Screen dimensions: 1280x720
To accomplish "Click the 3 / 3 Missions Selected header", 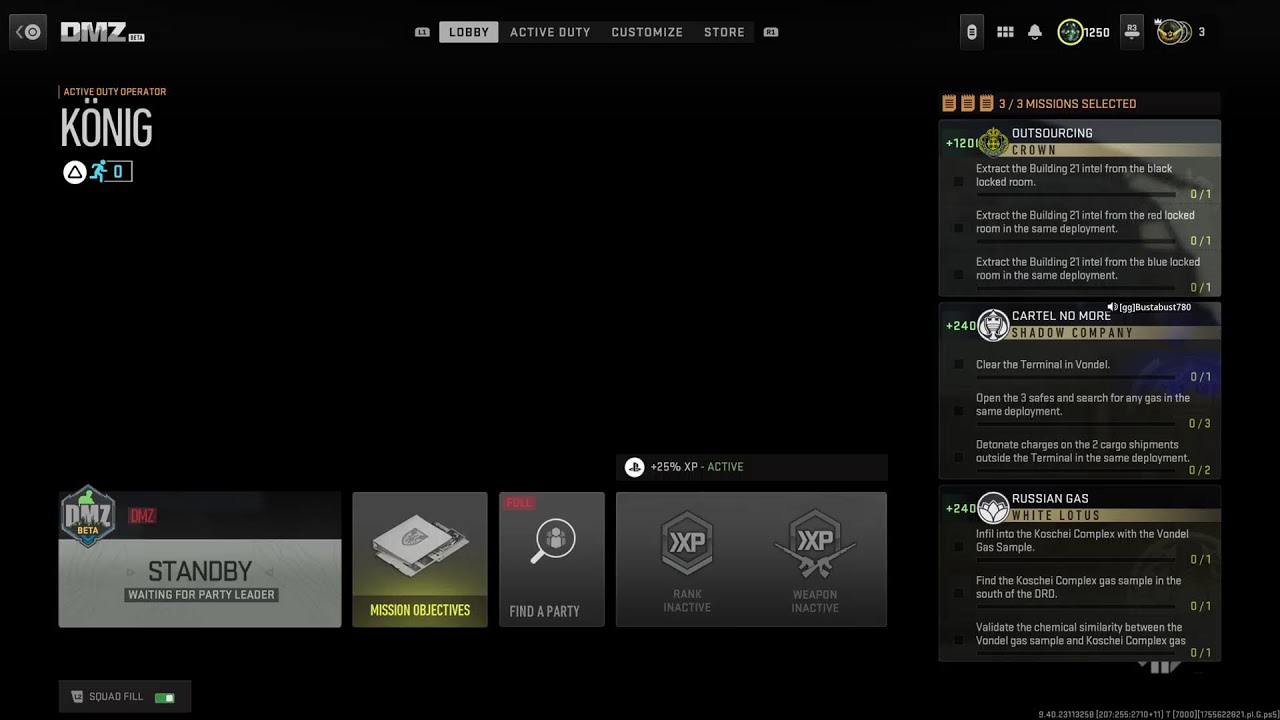I will click(1067, 104).
